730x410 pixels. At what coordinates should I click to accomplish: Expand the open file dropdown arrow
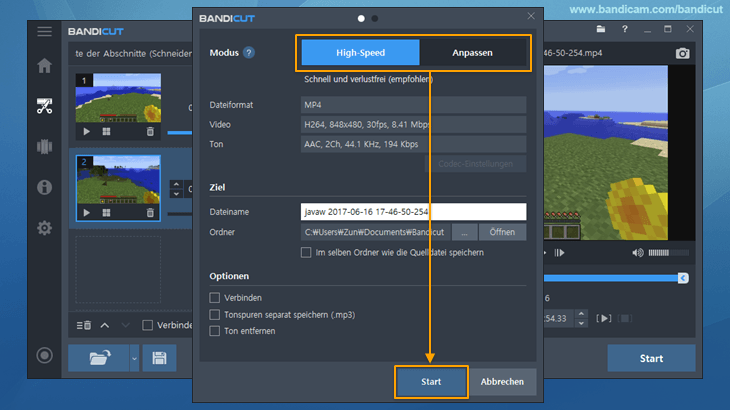point(135,358)
